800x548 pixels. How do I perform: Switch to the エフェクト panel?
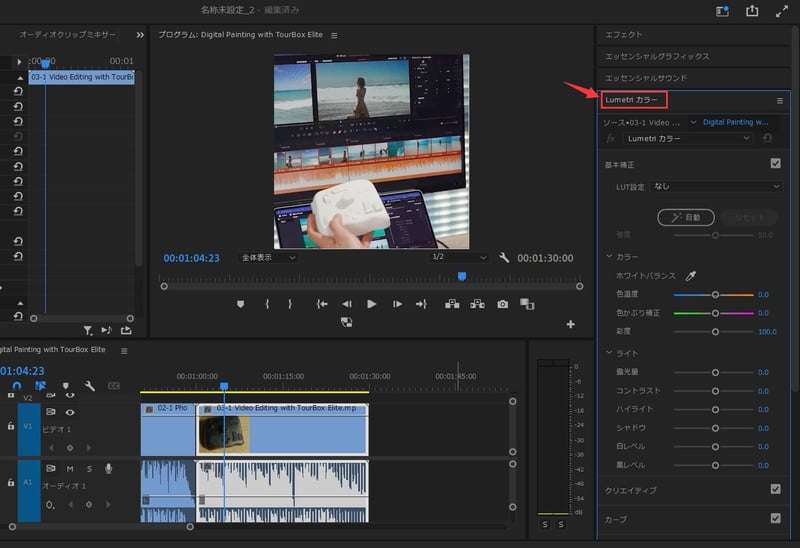624,34
